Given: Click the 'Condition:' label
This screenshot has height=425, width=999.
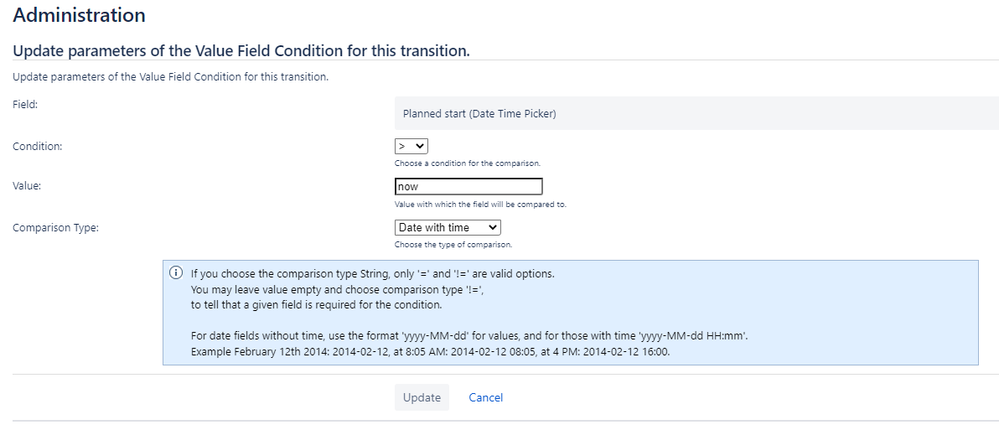Looking at the screenshot, I should click(38, 146).
